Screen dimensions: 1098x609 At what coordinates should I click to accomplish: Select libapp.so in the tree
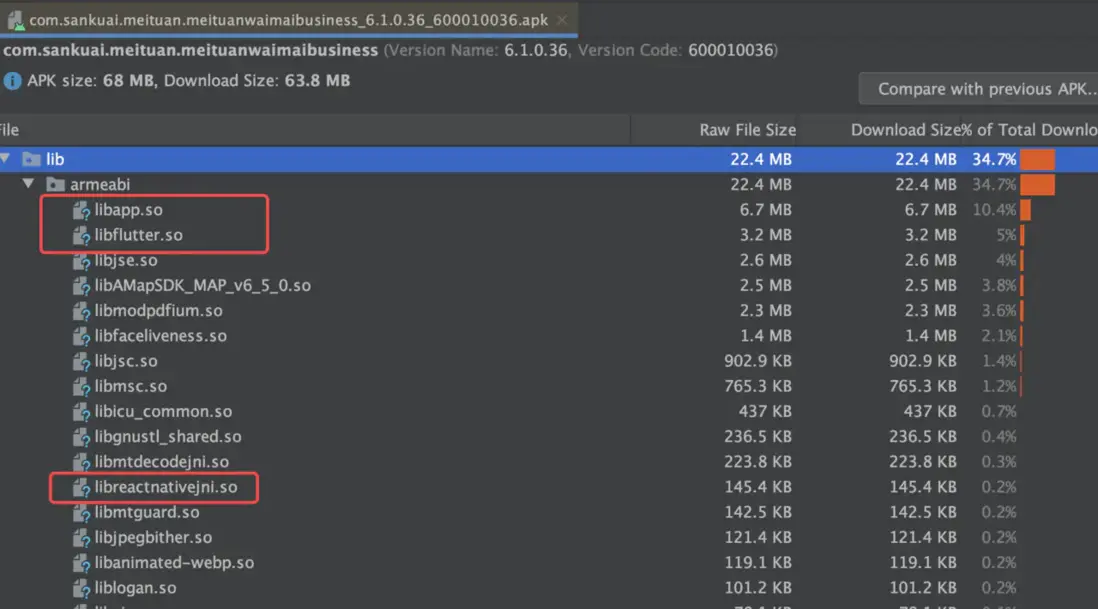[128, 210]
